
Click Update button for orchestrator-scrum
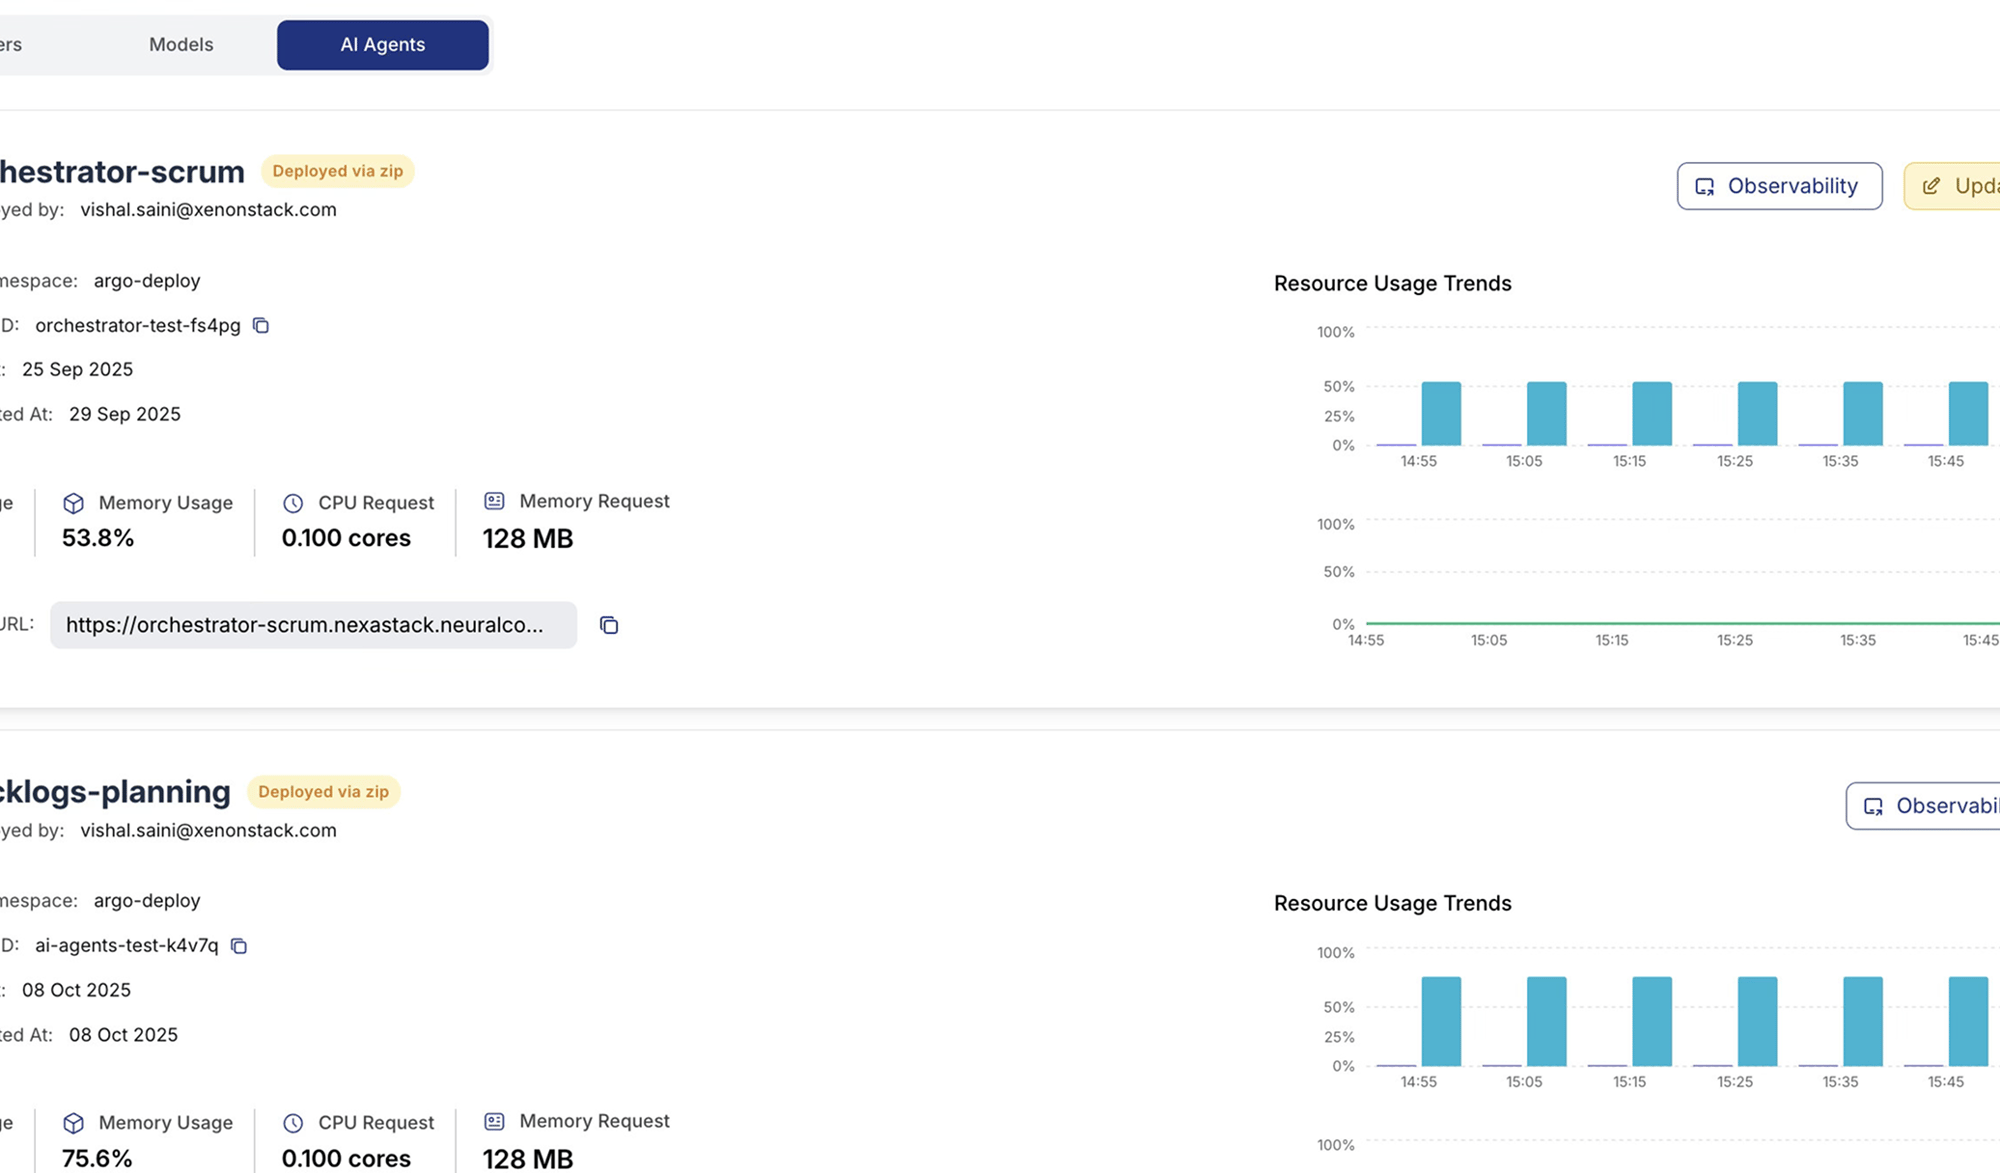[x=1955, y=186]
